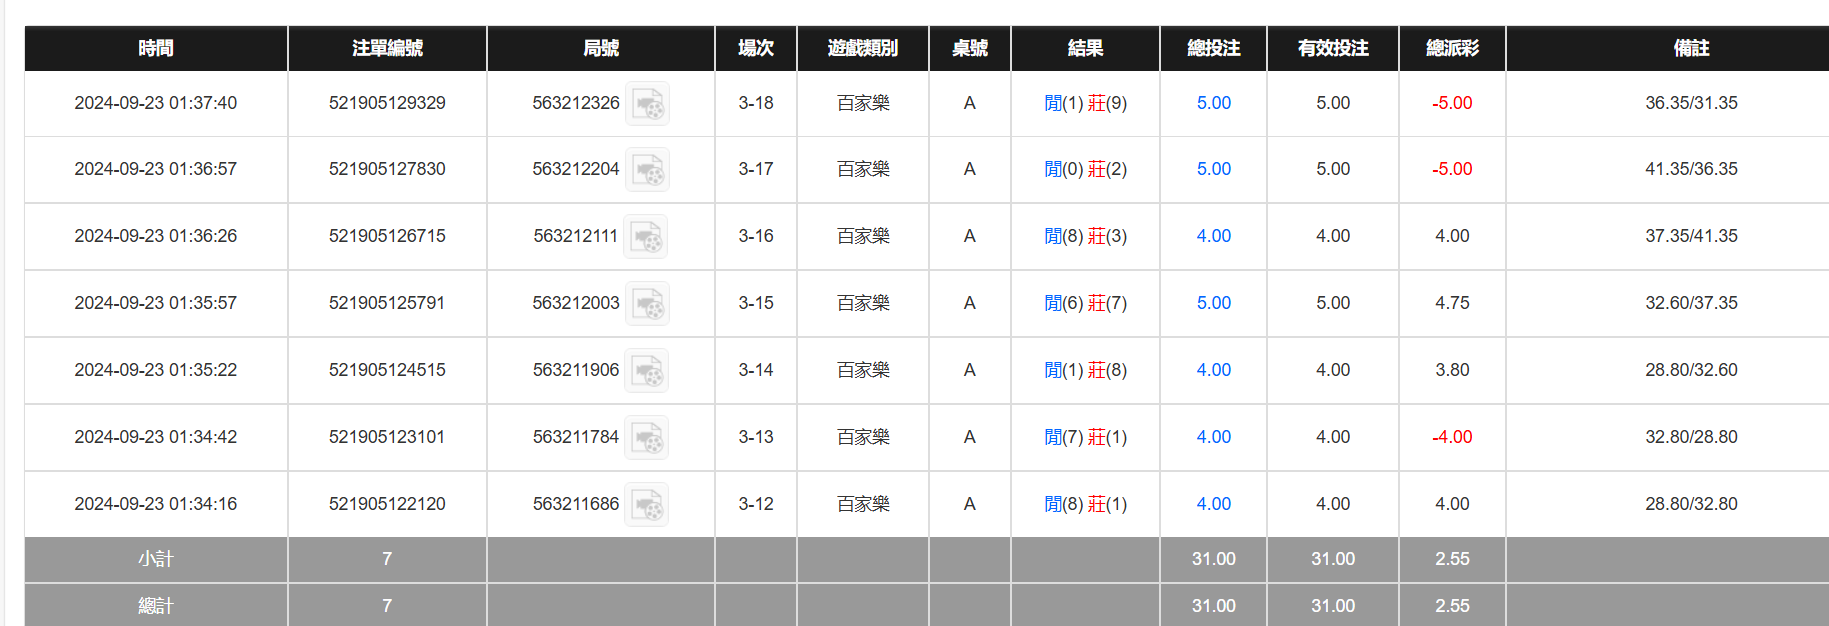Viewport: 1829px width, 626px height.
Task: Open the 4.00 total bet of bet 521905122120
Action: point(1213,504)
